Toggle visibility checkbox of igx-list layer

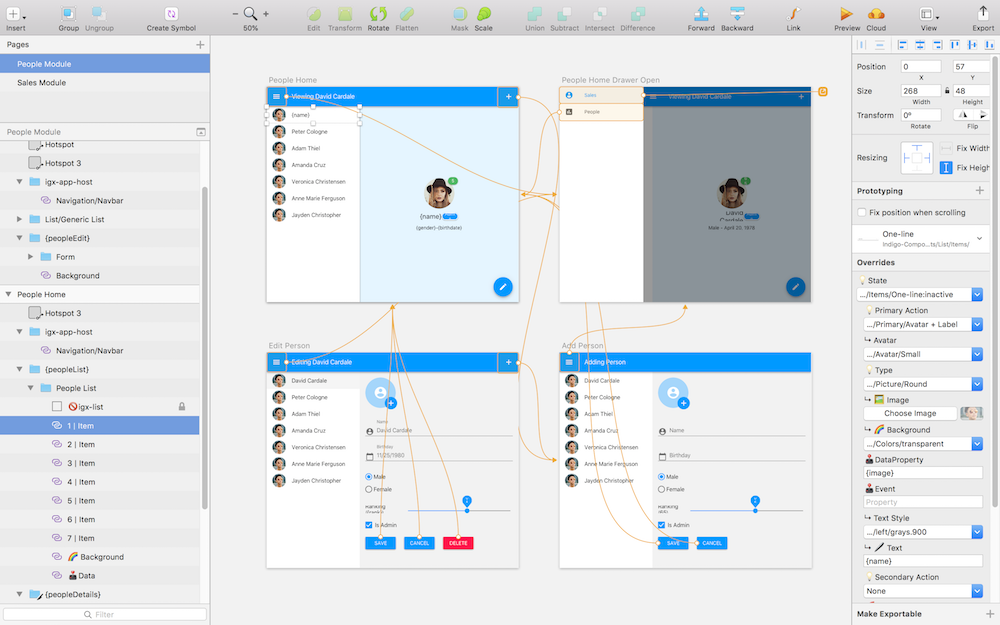click(57, 407)
